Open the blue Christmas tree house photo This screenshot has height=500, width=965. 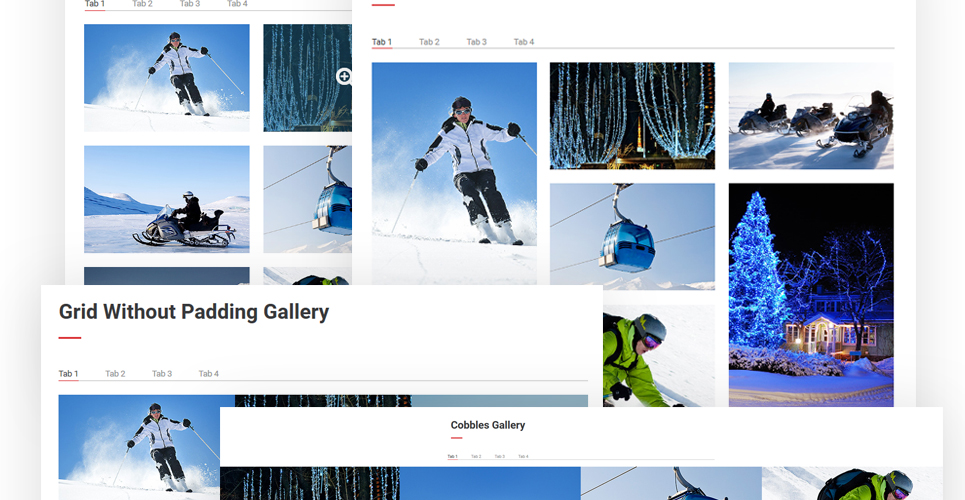coord(811,294)
